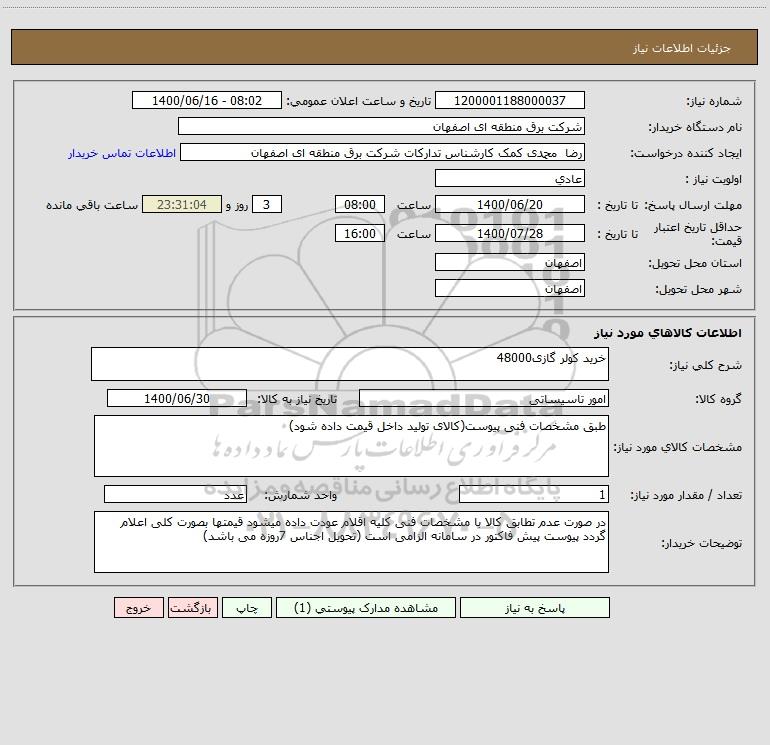770x745 pixels.
Task: Click the خروج exit button
Action: tap(138, 608)
